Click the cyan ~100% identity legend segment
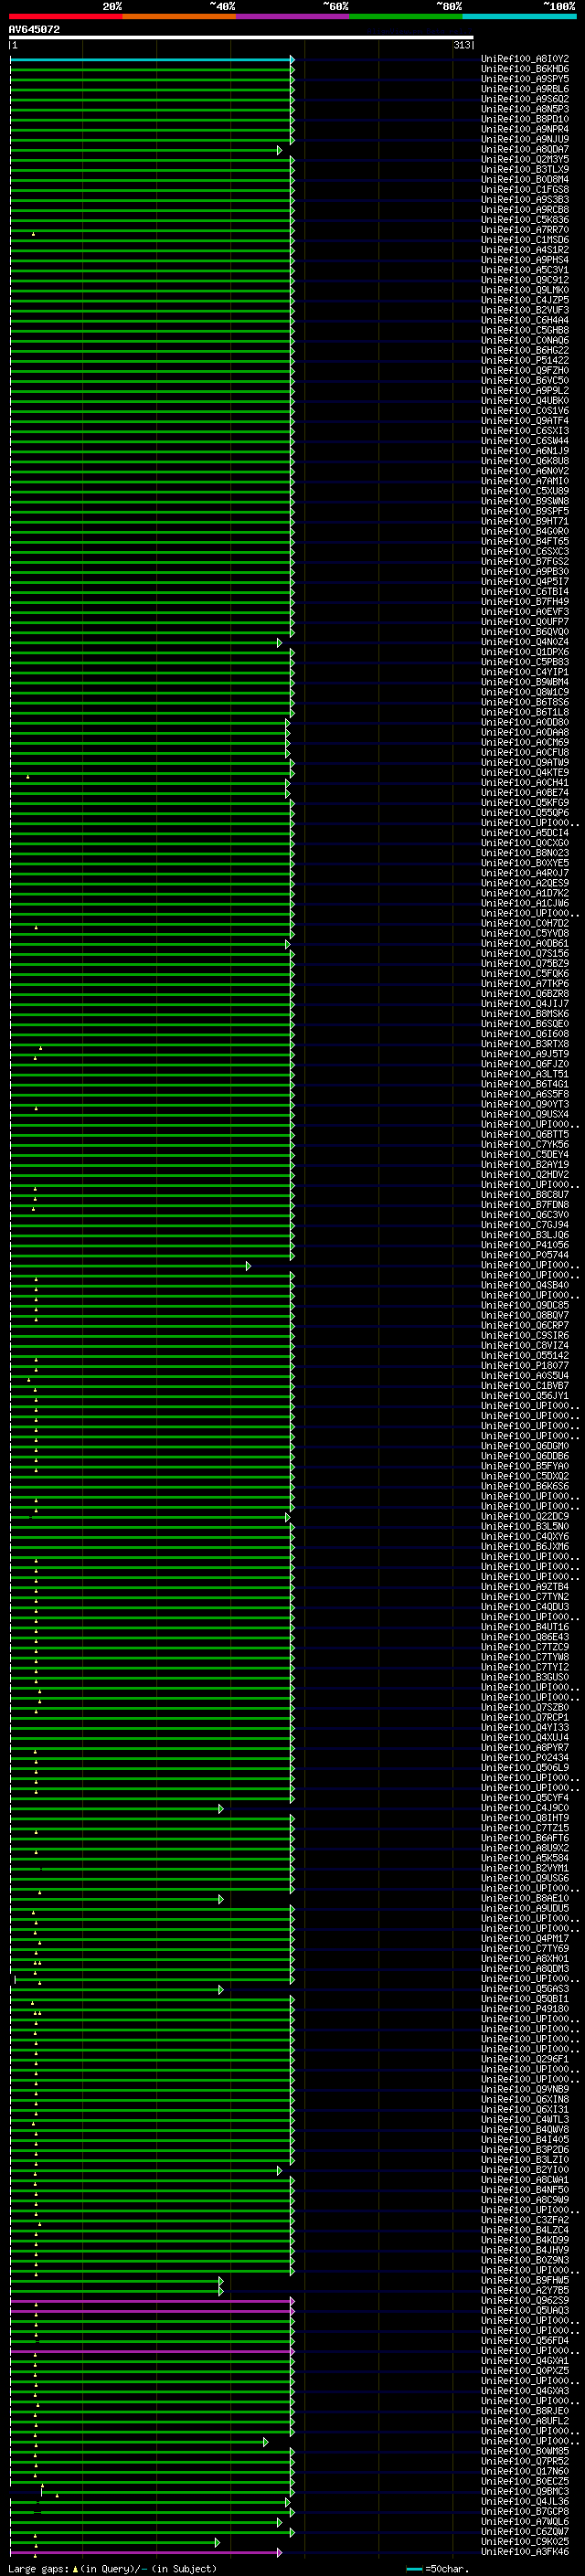 click(519, 16)
